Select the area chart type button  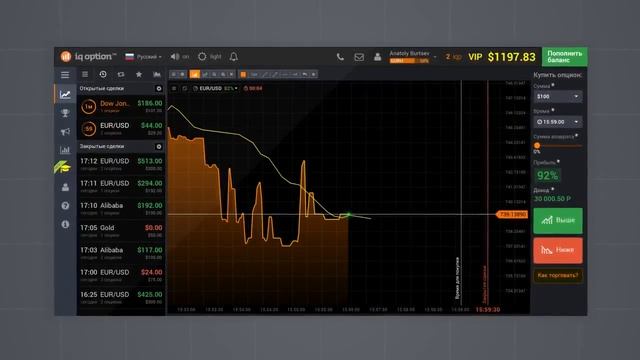coord(195,74)
